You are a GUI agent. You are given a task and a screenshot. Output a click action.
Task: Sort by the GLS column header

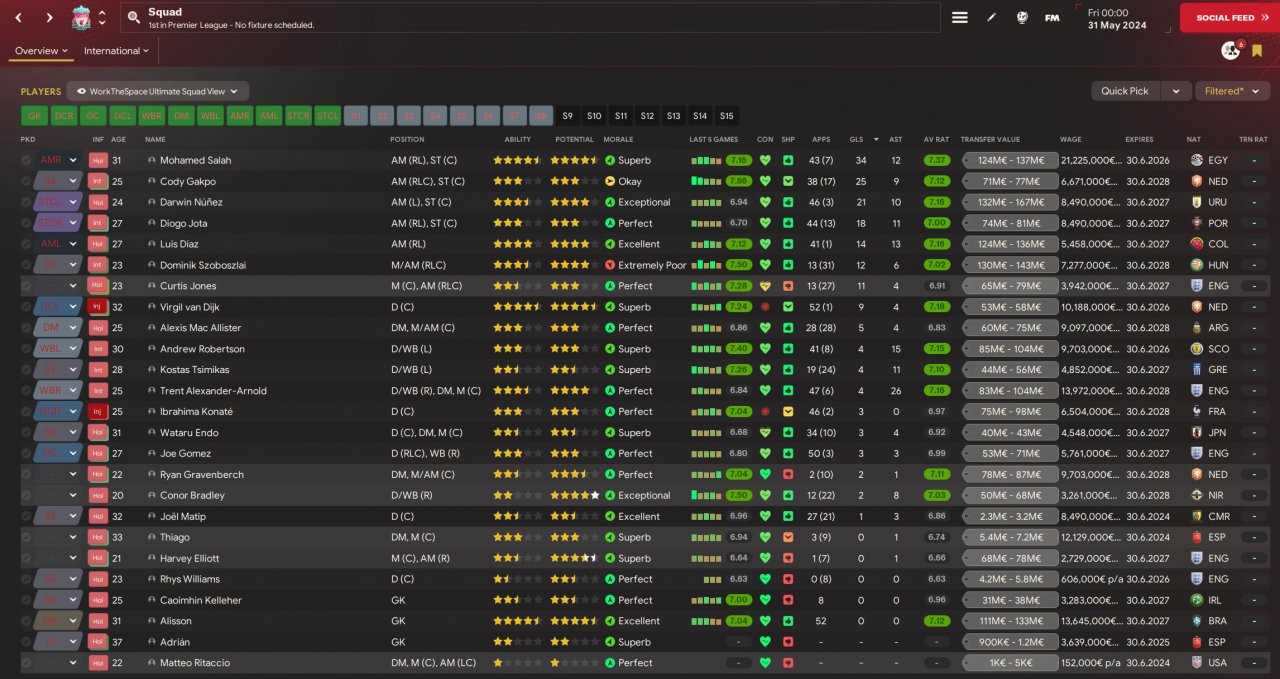pos(856,139)
